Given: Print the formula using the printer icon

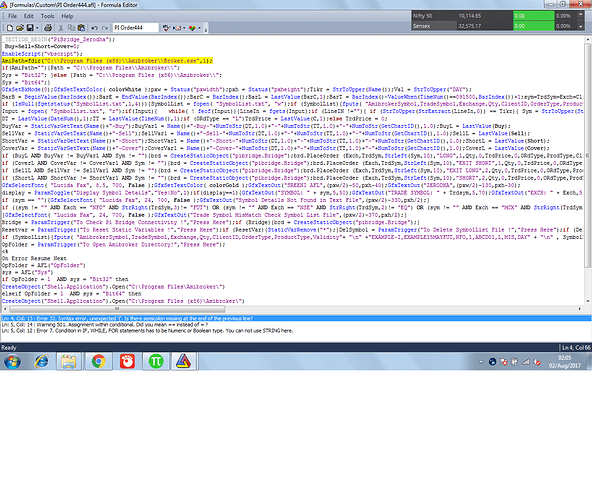Looking at the screenshot, I should point(48,28).
